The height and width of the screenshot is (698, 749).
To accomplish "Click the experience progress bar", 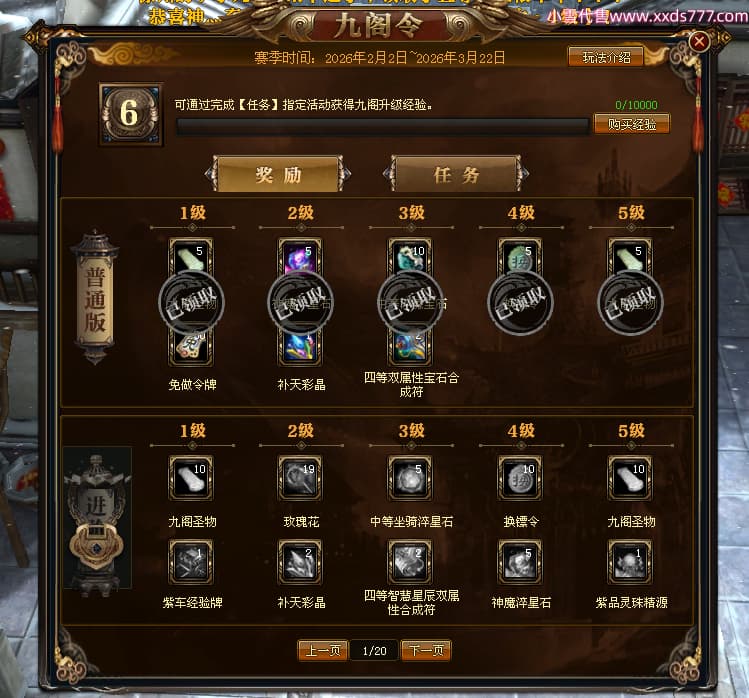I will pos(382,127).
